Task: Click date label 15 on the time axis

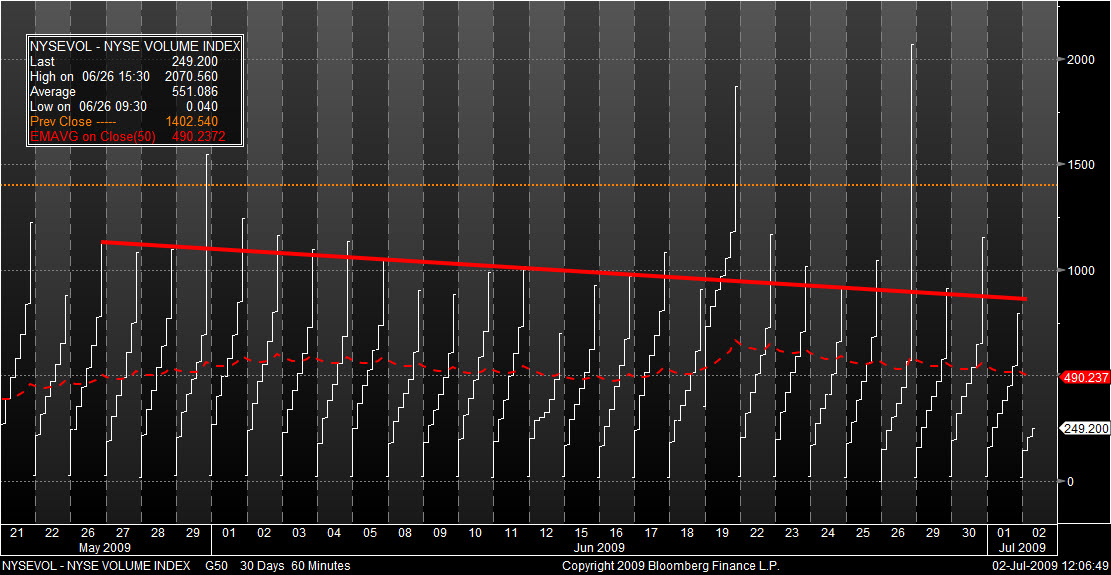Action: coord(581,532)
